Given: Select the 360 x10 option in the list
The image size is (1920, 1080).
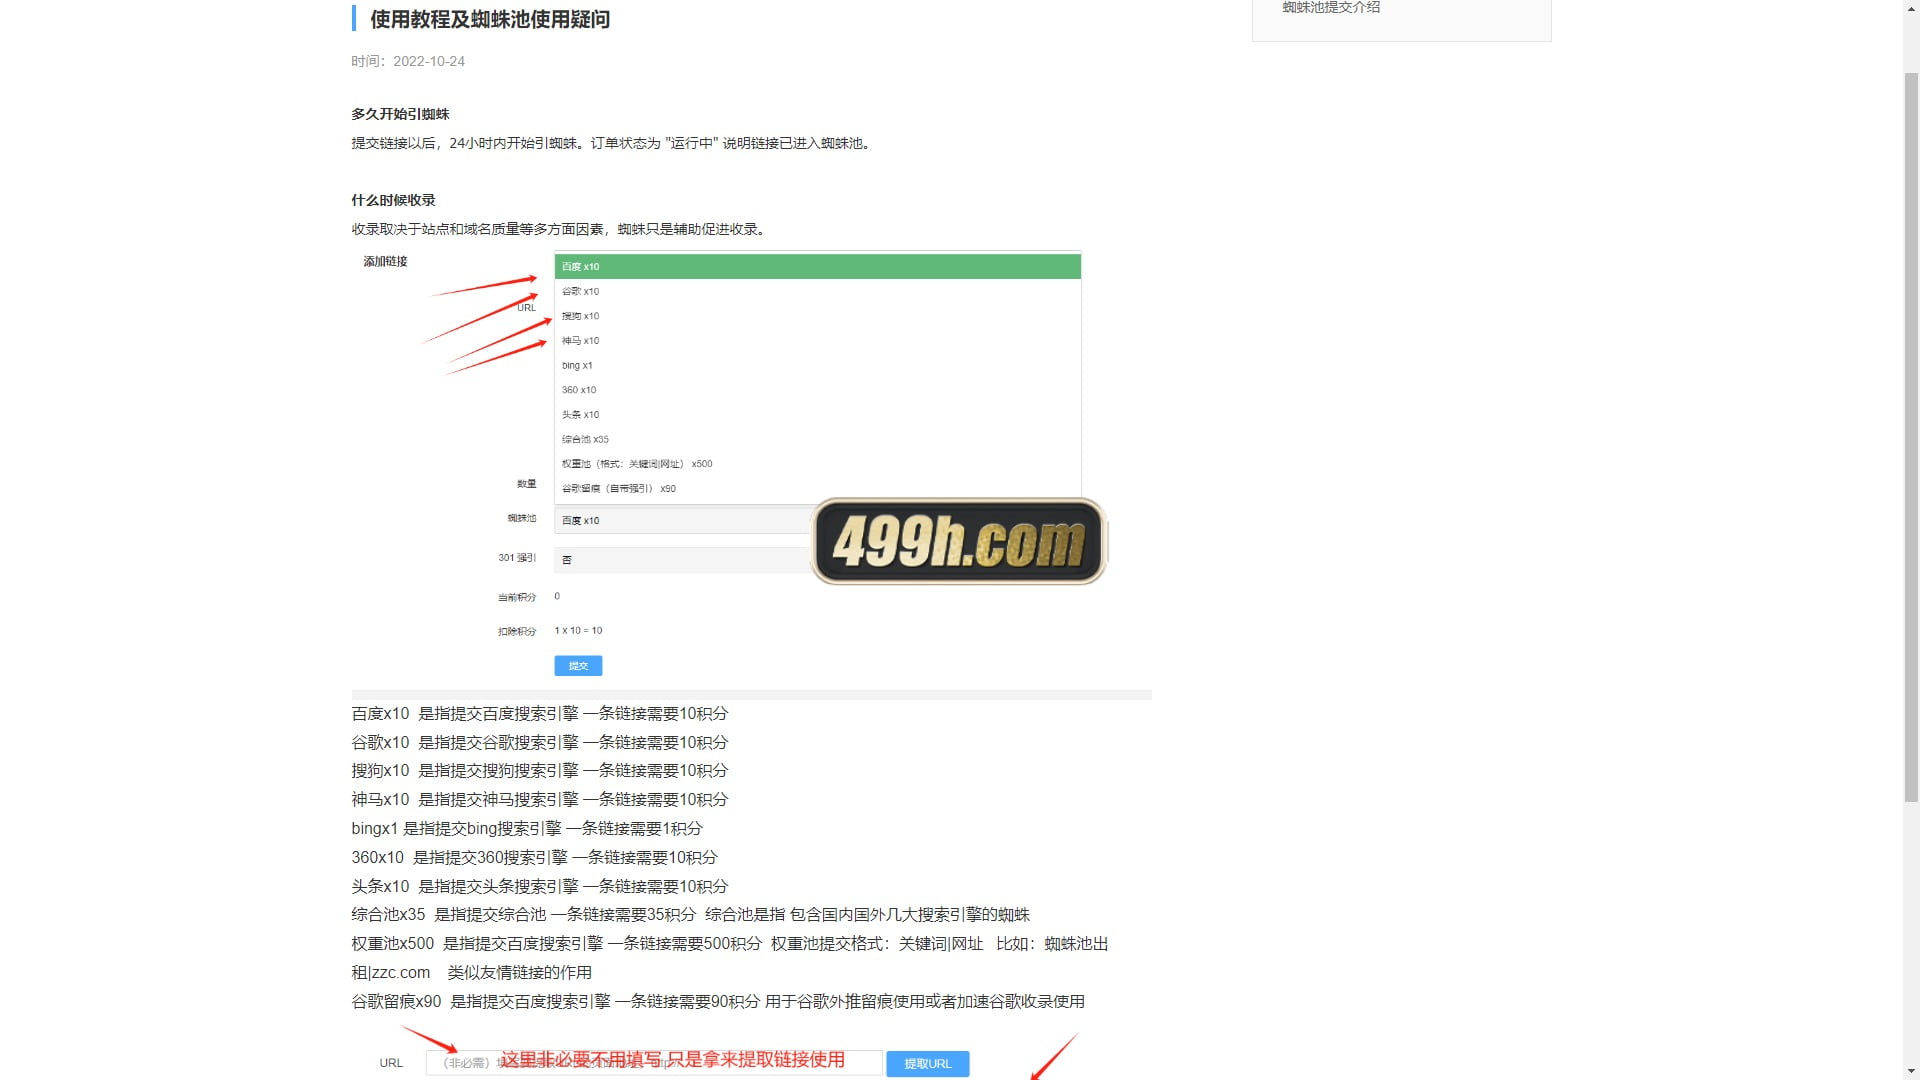Looking at the screenshot, I should 817,390.
